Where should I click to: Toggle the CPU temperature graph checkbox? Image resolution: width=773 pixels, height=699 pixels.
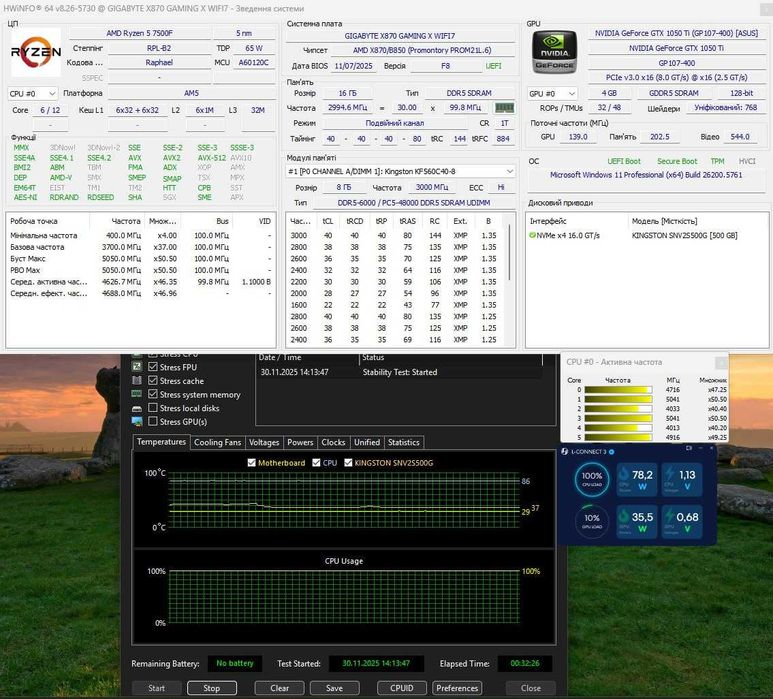coord(316,463)
